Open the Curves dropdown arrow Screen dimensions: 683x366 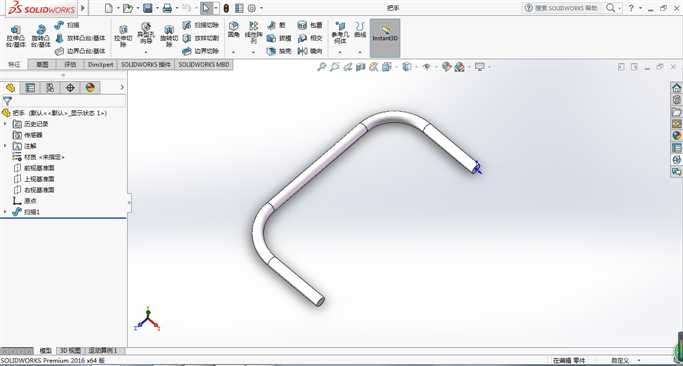(360, 52)
